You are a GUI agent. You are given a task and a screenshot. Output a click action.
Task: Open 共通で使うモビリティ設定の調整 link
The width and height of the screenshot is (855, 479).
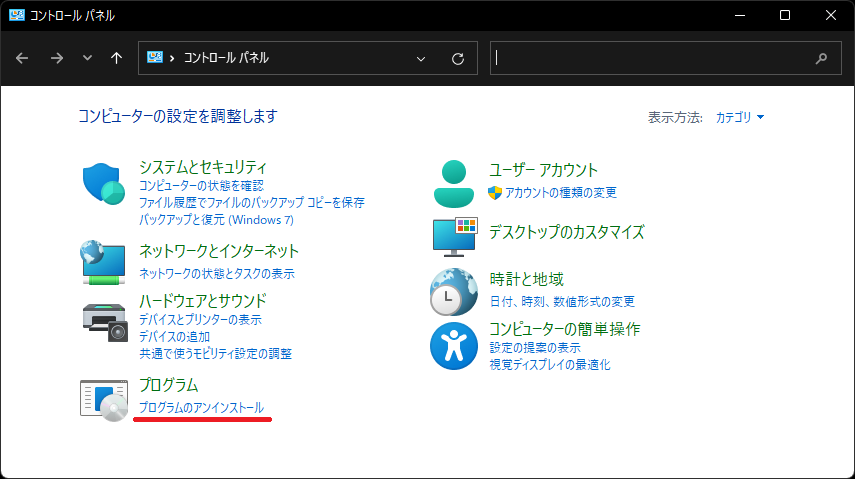click(x=215, y=354)
